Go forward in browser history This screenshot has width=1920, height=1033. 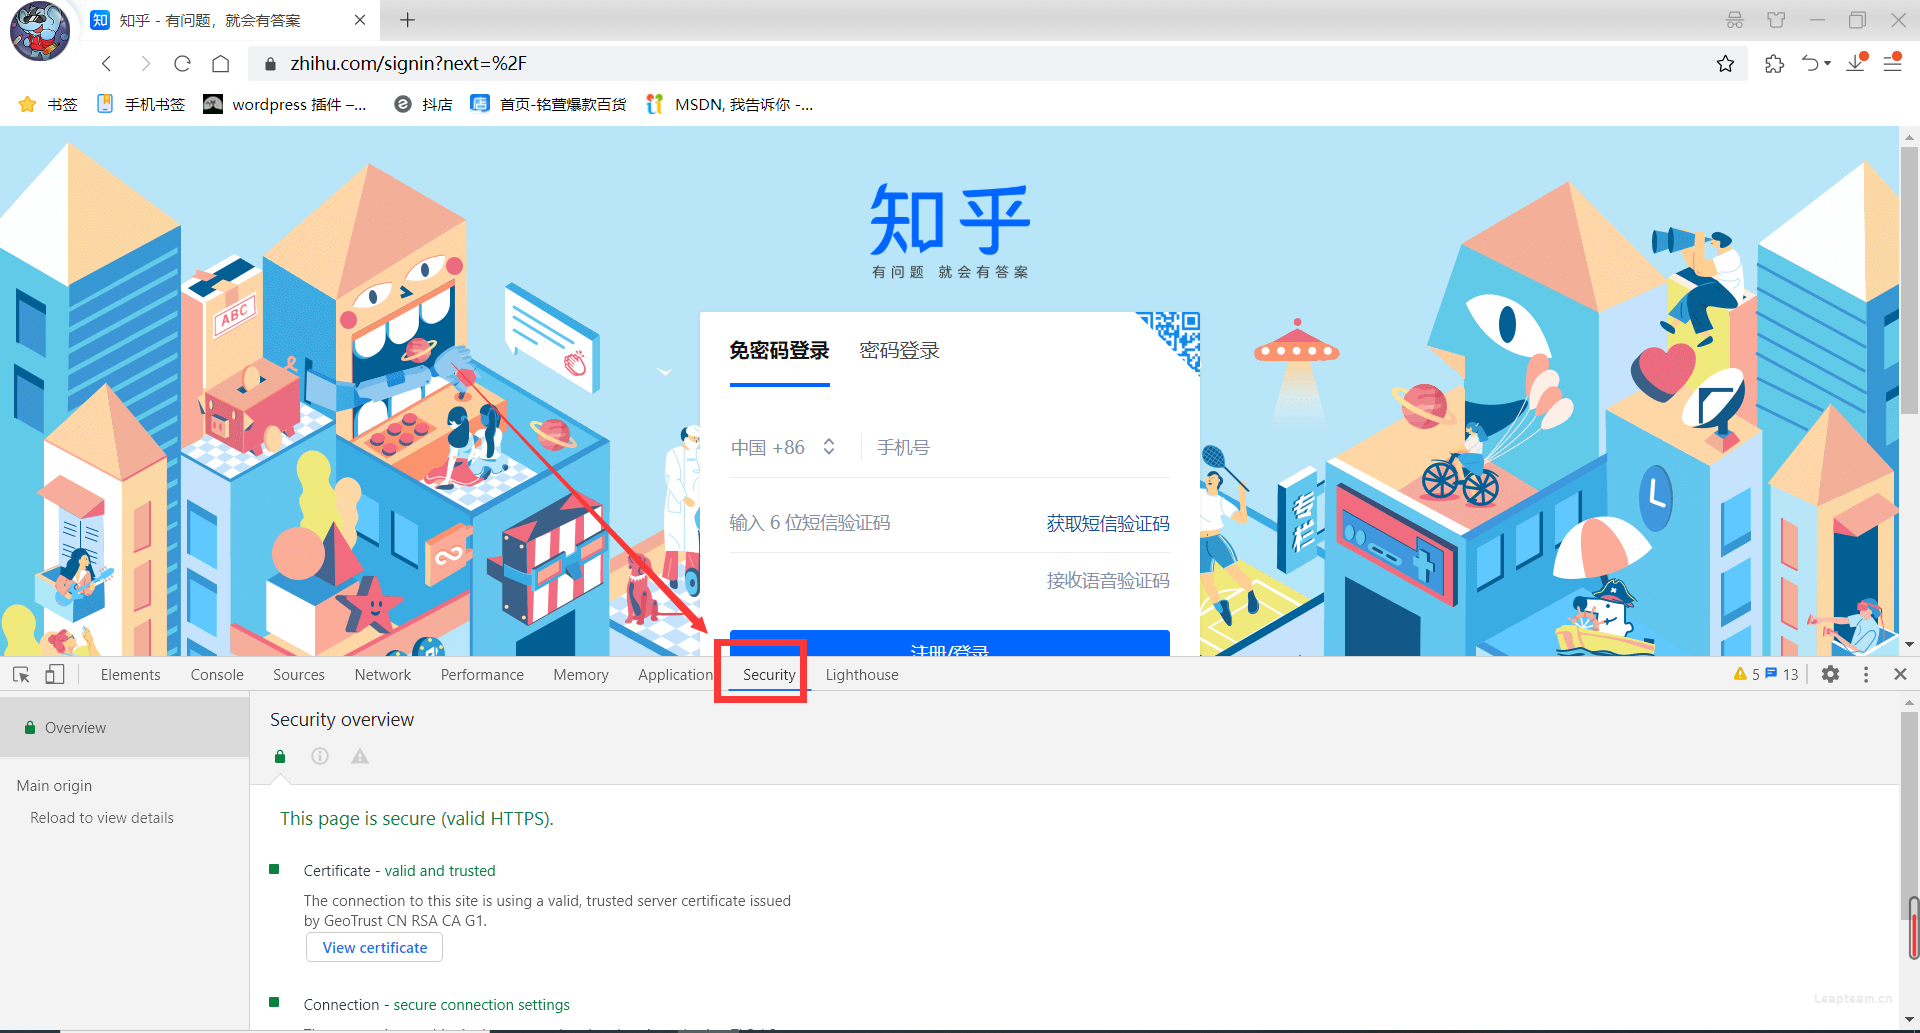click(x=145, y=64)
